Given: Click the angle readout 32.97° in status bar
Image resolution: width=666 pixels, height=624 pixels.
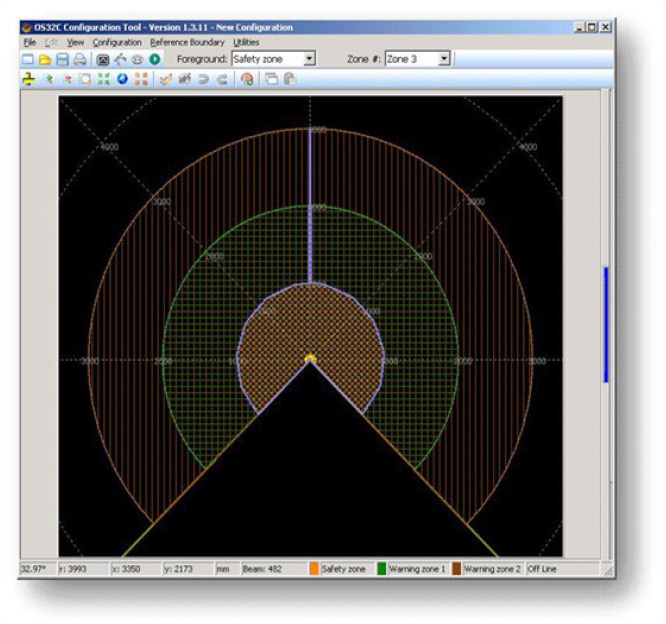Looking at the screenshot, I should pos(33,569).
